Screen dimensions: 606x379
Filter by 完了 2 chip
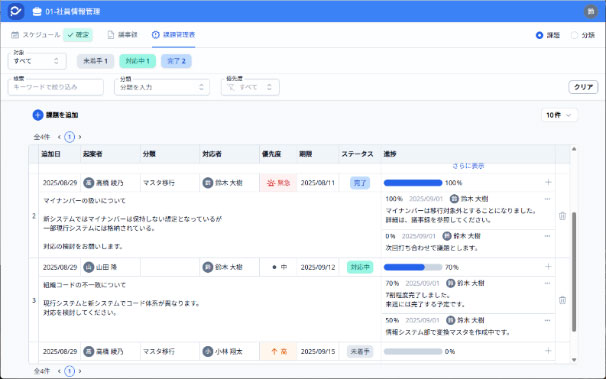[176, 61]
